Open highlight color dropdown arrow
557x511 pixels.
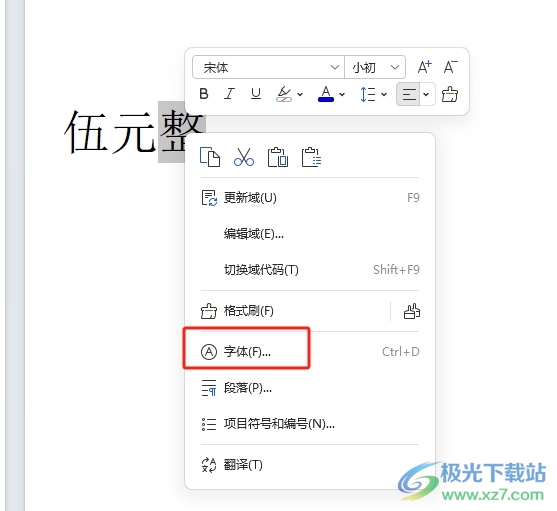coord(300,94)
